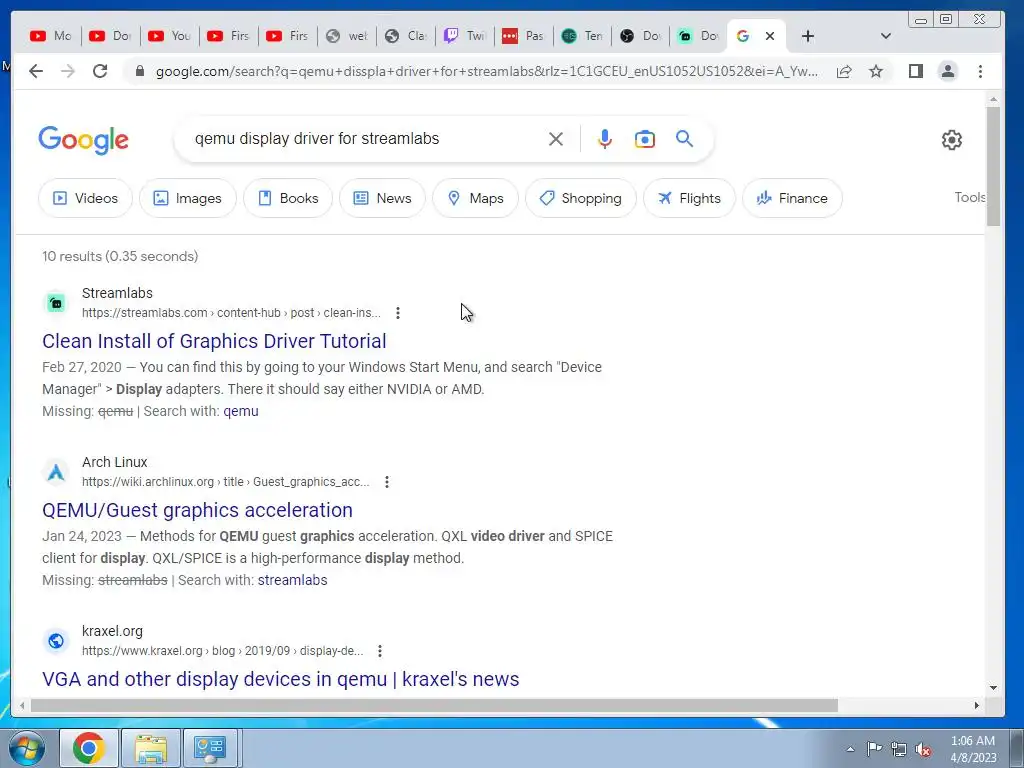Open QEMU/Guest graphics acceleration result
This screenshot has height=768, width=1024.
[197, 510]
